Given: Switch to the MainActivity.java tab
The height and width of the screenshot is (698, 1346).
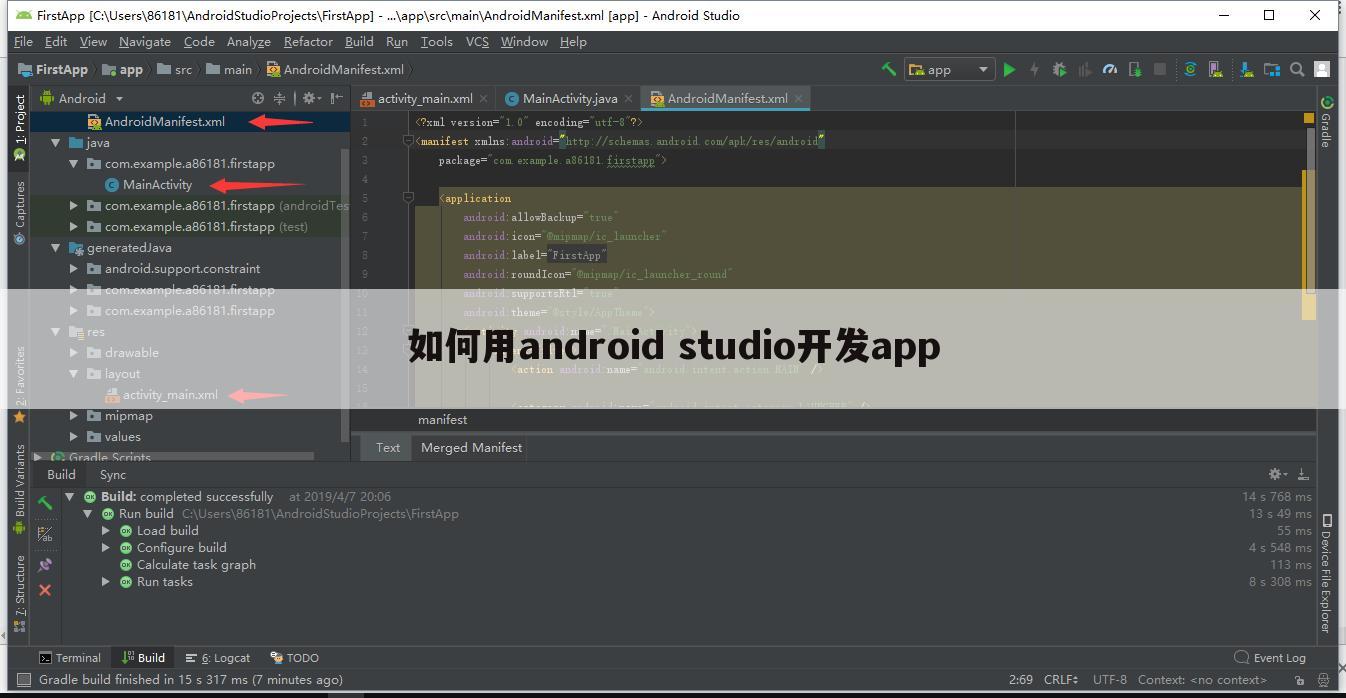Looking at the screenshot, I should pos(569,98).
